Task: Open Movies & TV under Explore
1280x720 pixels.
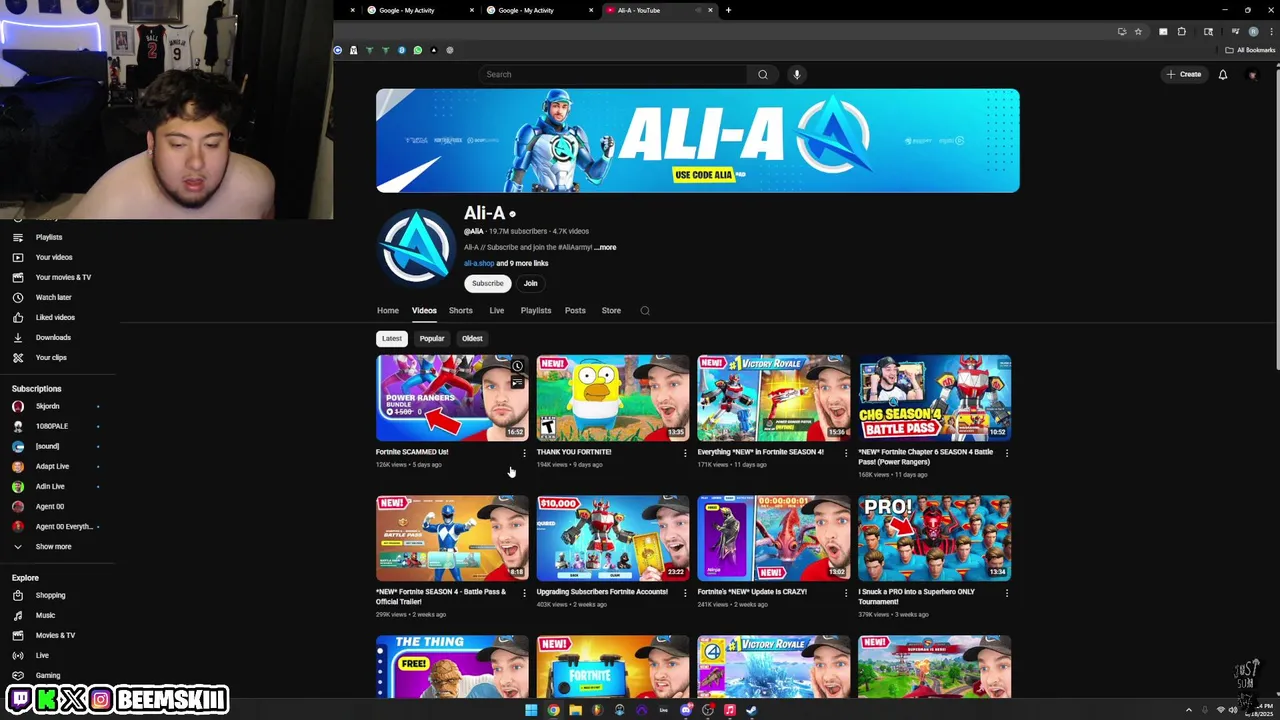Action: [x=55, y=635]
